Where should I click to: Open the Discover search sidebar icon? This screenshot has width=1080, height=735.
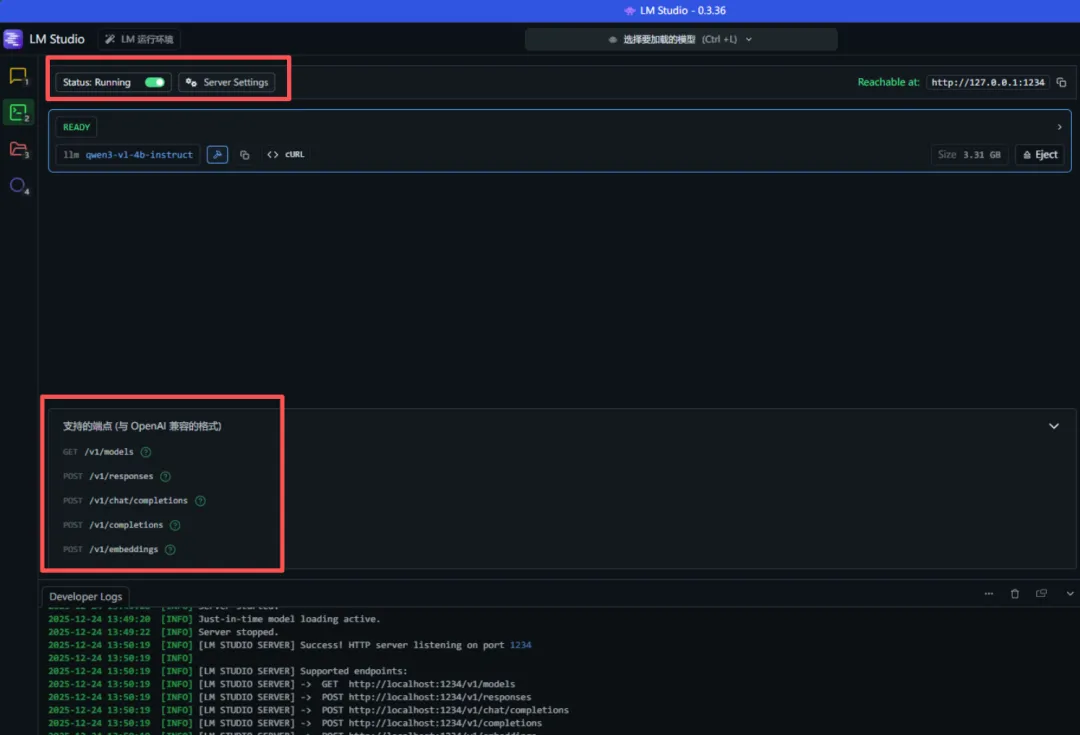click(18, 185)
